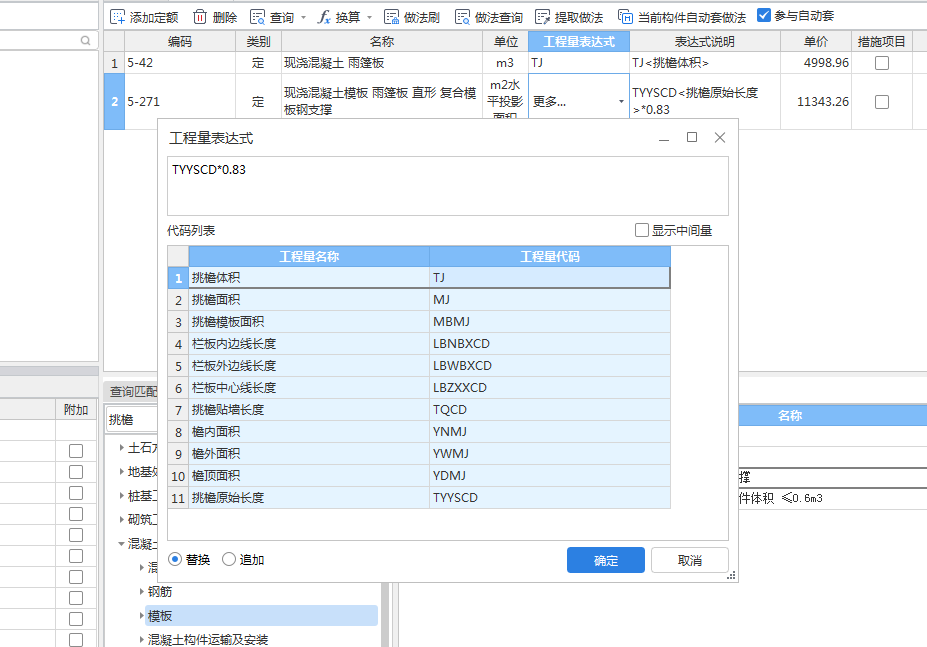Click the 添加定额 add quota icon
The image size is (927, 647).
(118, 17)
